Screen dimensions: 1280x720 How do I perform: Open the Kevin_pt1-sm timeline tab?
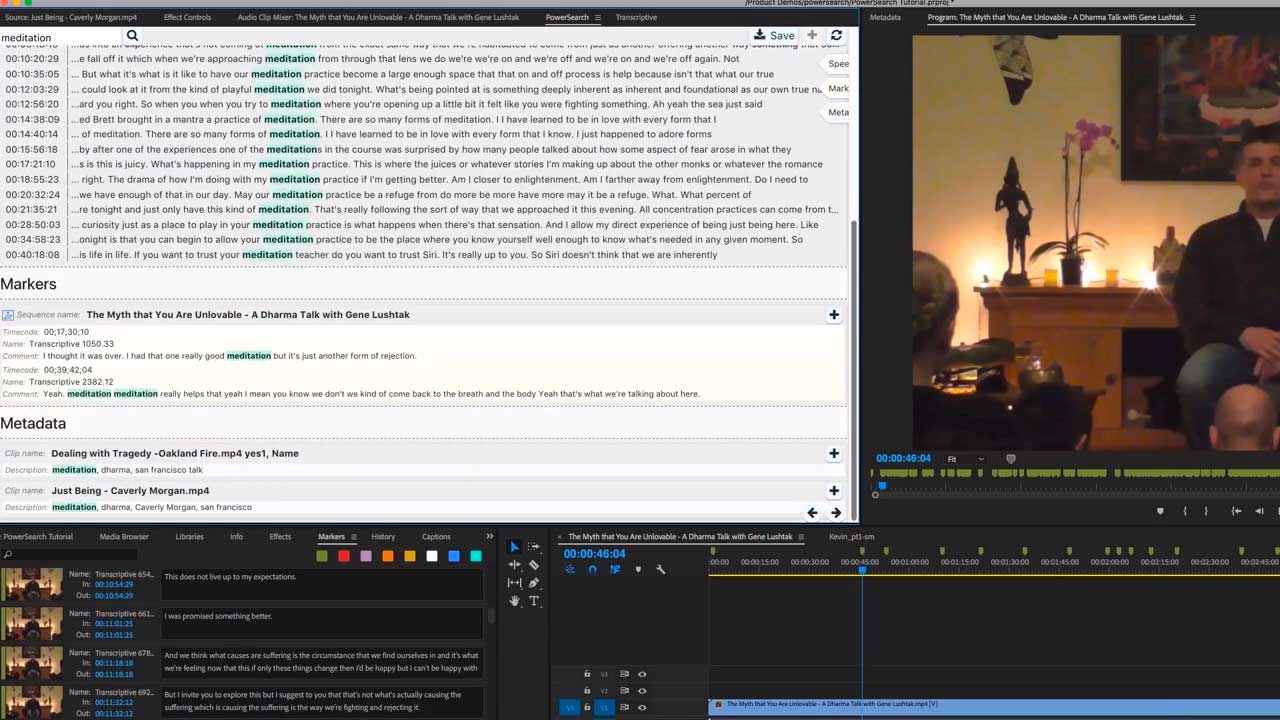point(851,537)
